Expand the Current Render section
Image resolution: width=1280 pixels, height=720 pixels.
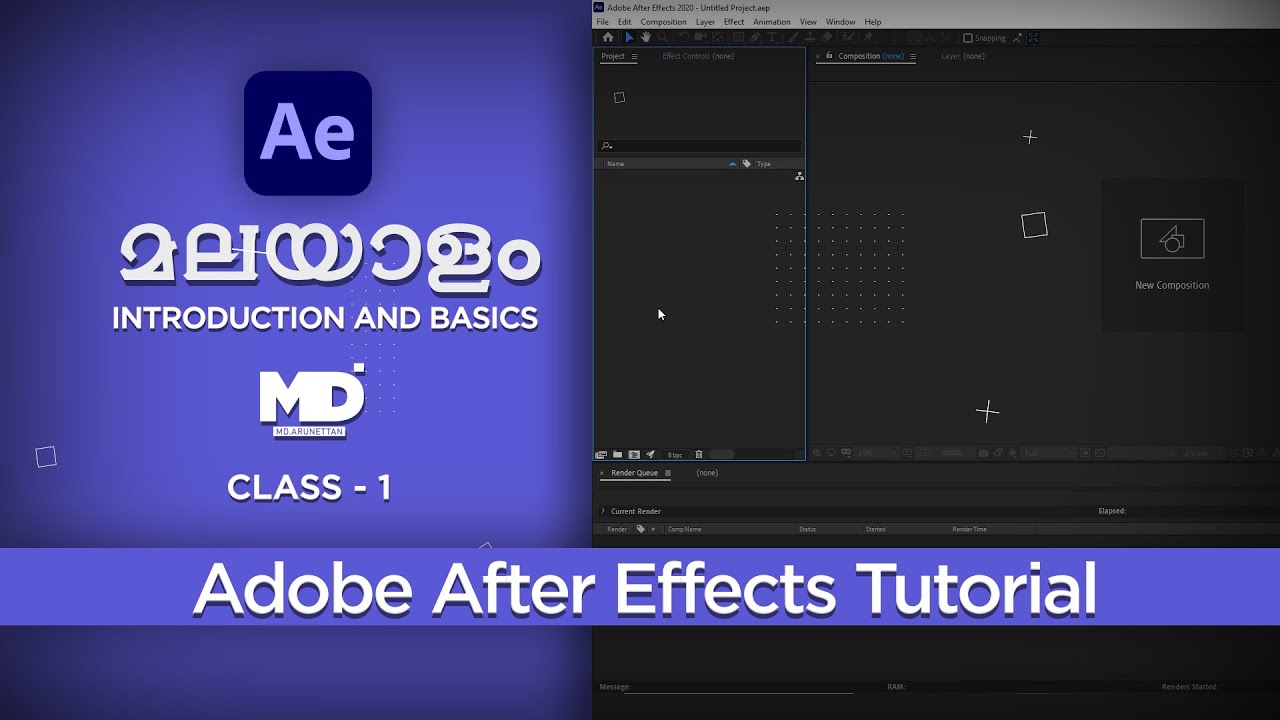pyautogui.click(x=603, y=511)
